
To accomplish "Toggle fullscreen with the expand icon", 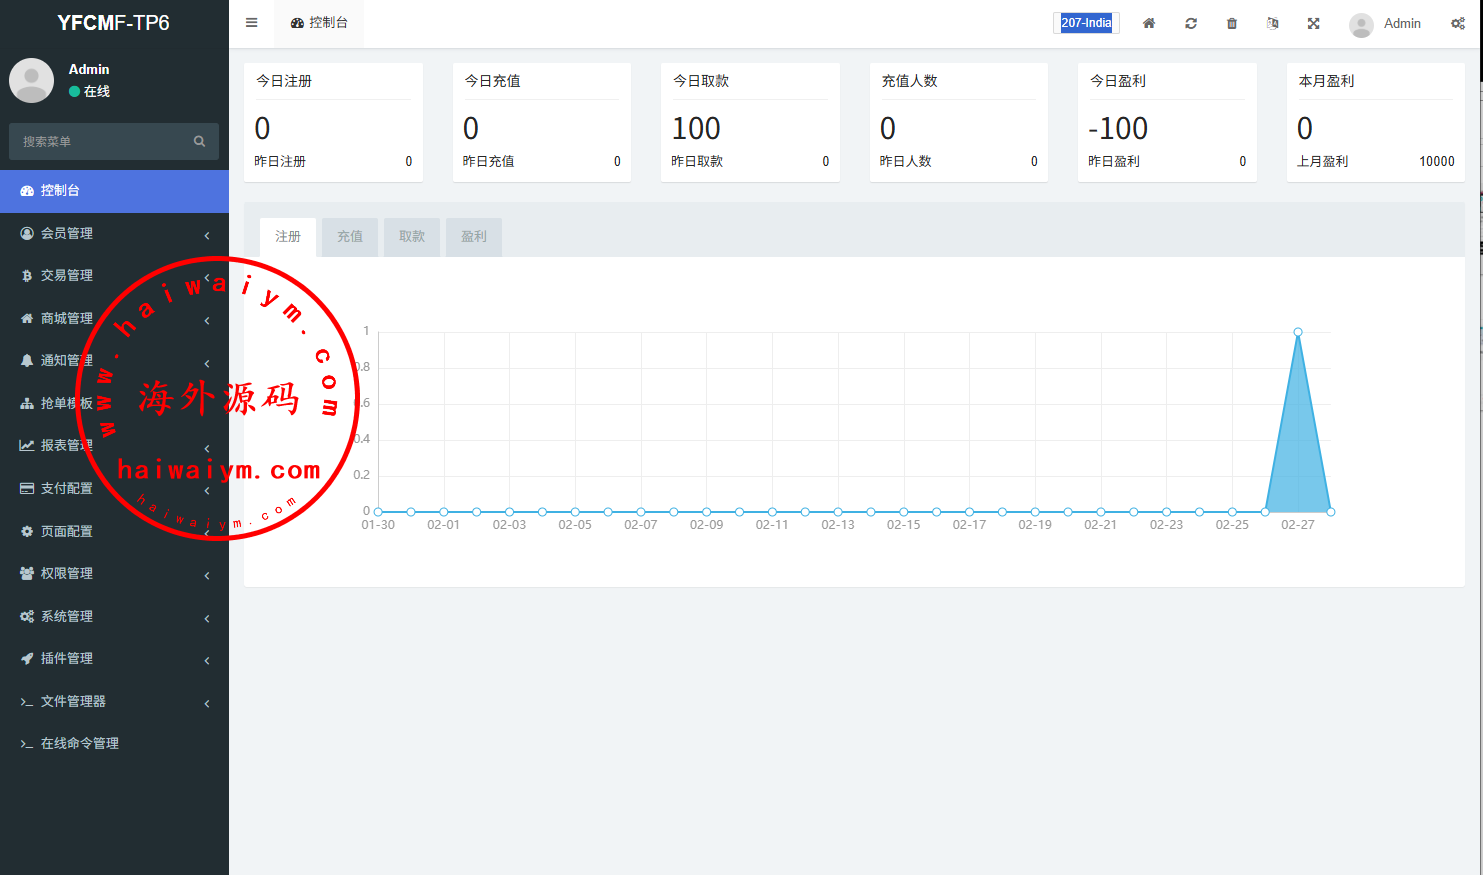I will (1314, 23).
